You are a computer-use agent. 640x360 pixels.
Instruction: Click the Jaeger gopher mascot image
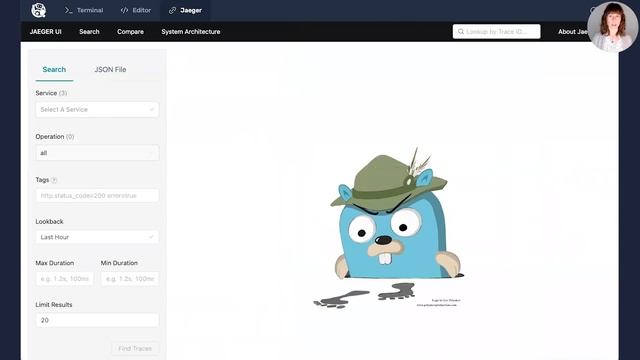coord(389,227)
